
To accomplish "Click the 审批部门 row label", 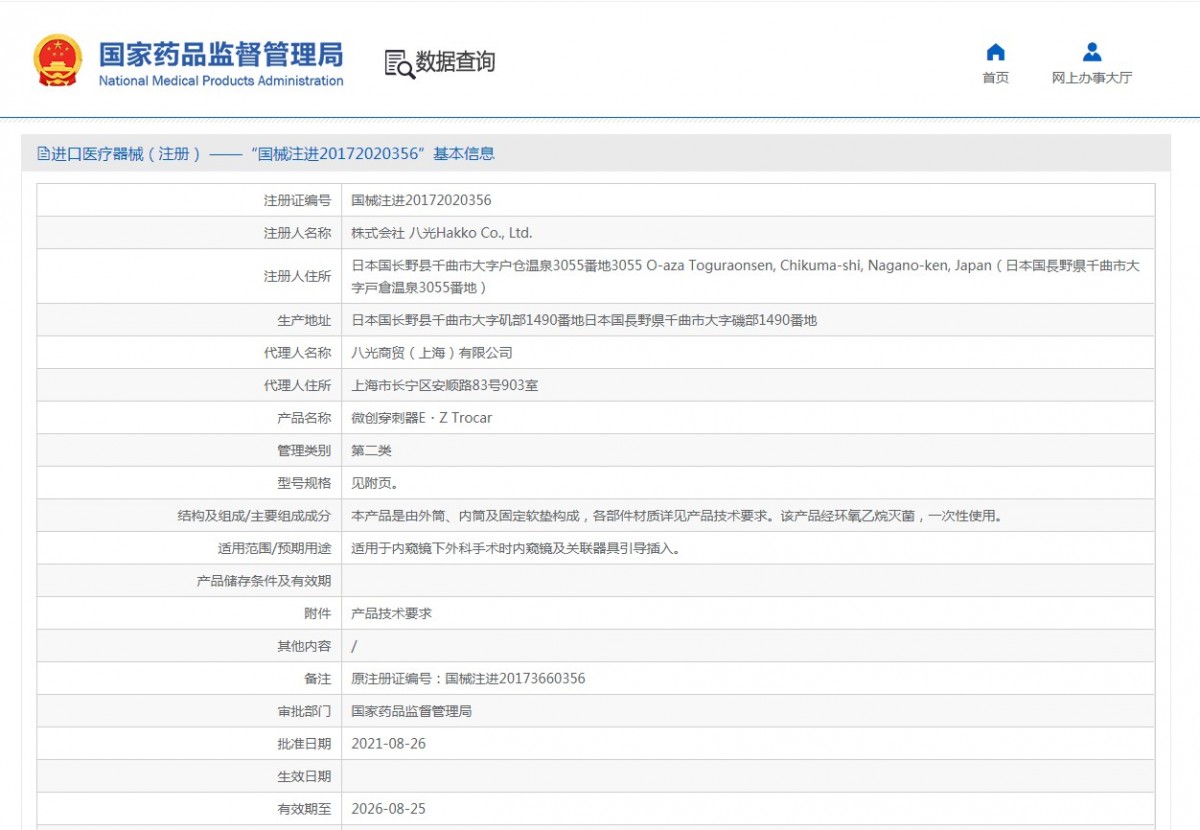I will [304, 711].
